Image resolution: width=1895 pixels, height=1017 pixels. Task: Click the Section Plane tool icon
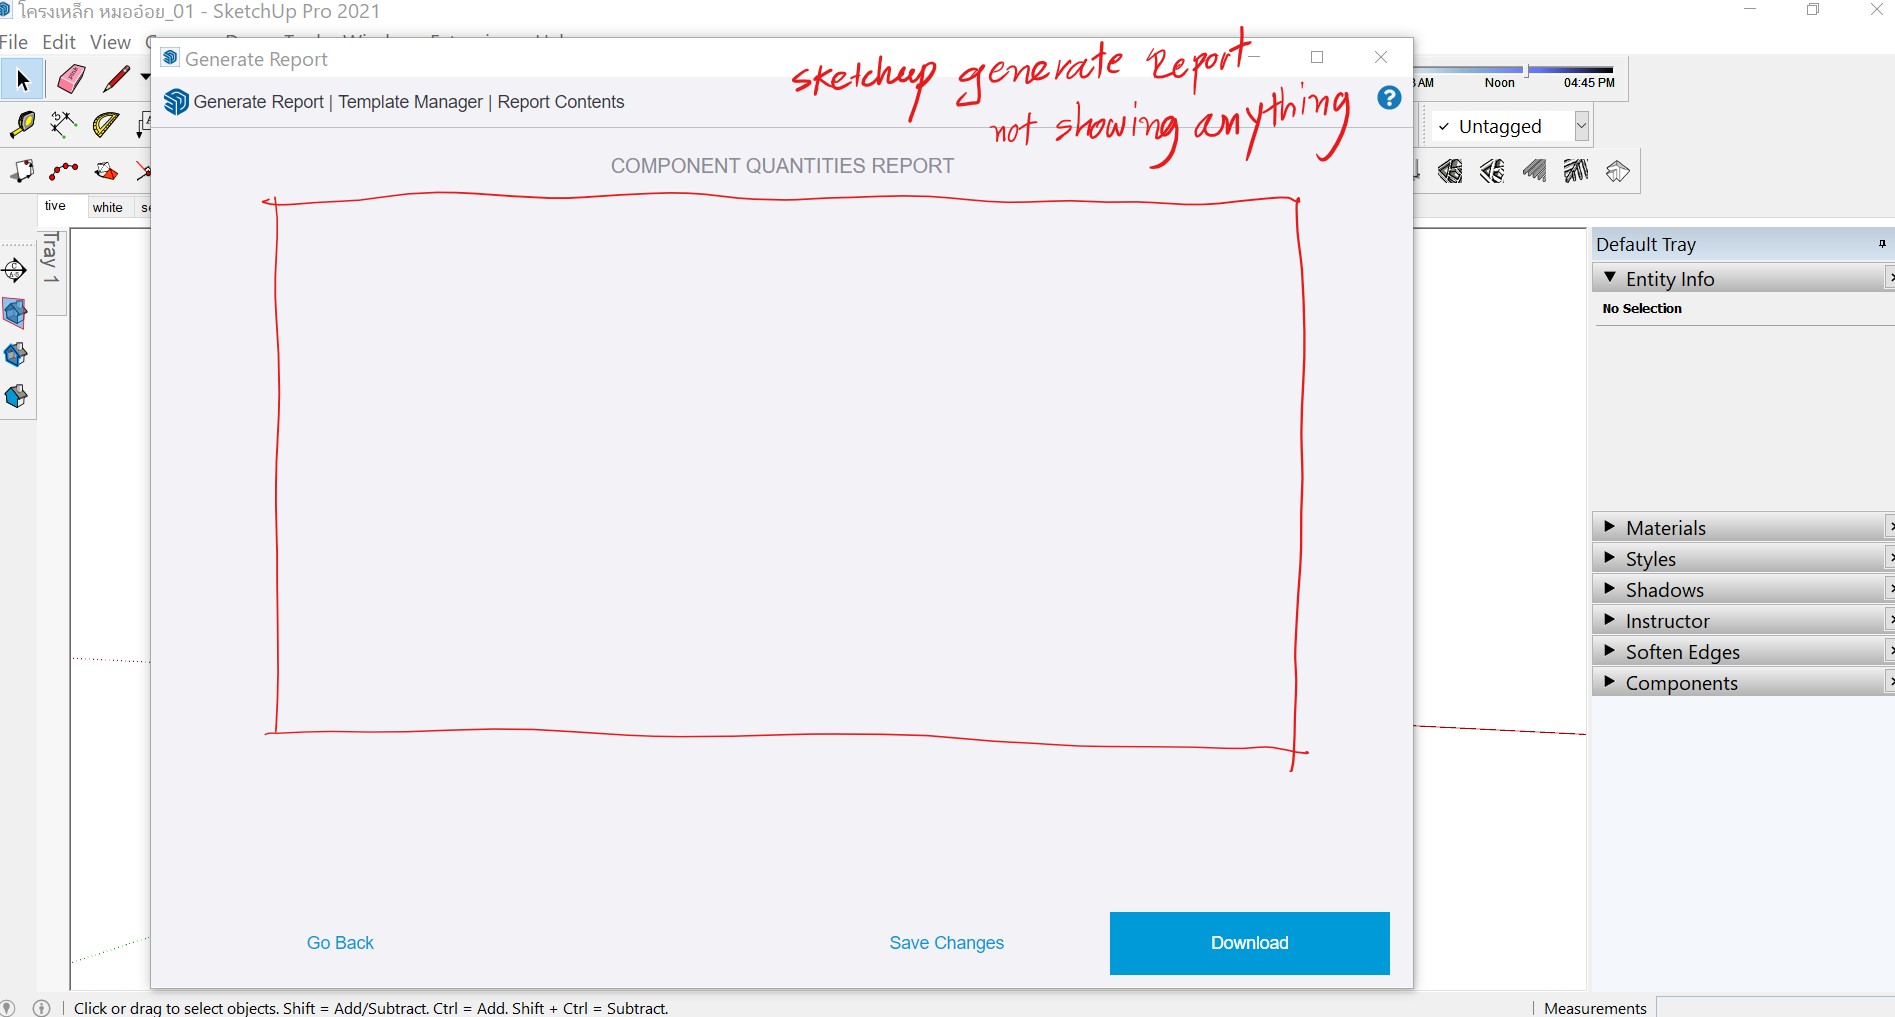point(14,270)
